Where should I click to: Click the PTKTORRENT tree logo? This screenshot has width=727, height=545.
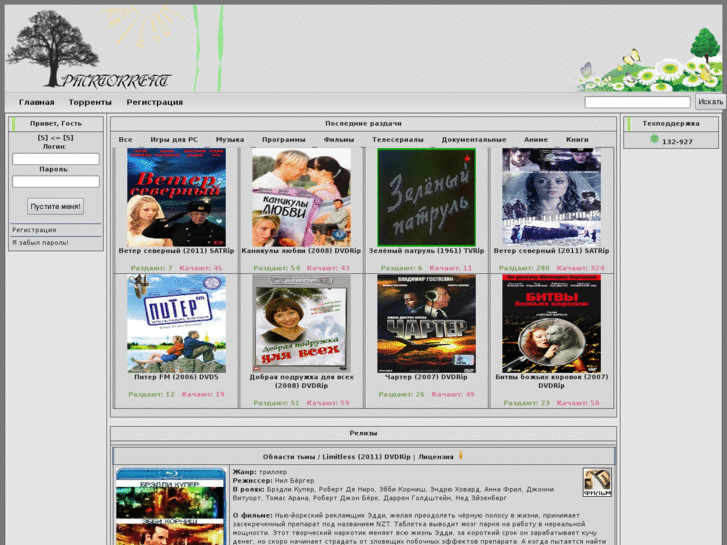pyautogui.click(x=88, y=49)
